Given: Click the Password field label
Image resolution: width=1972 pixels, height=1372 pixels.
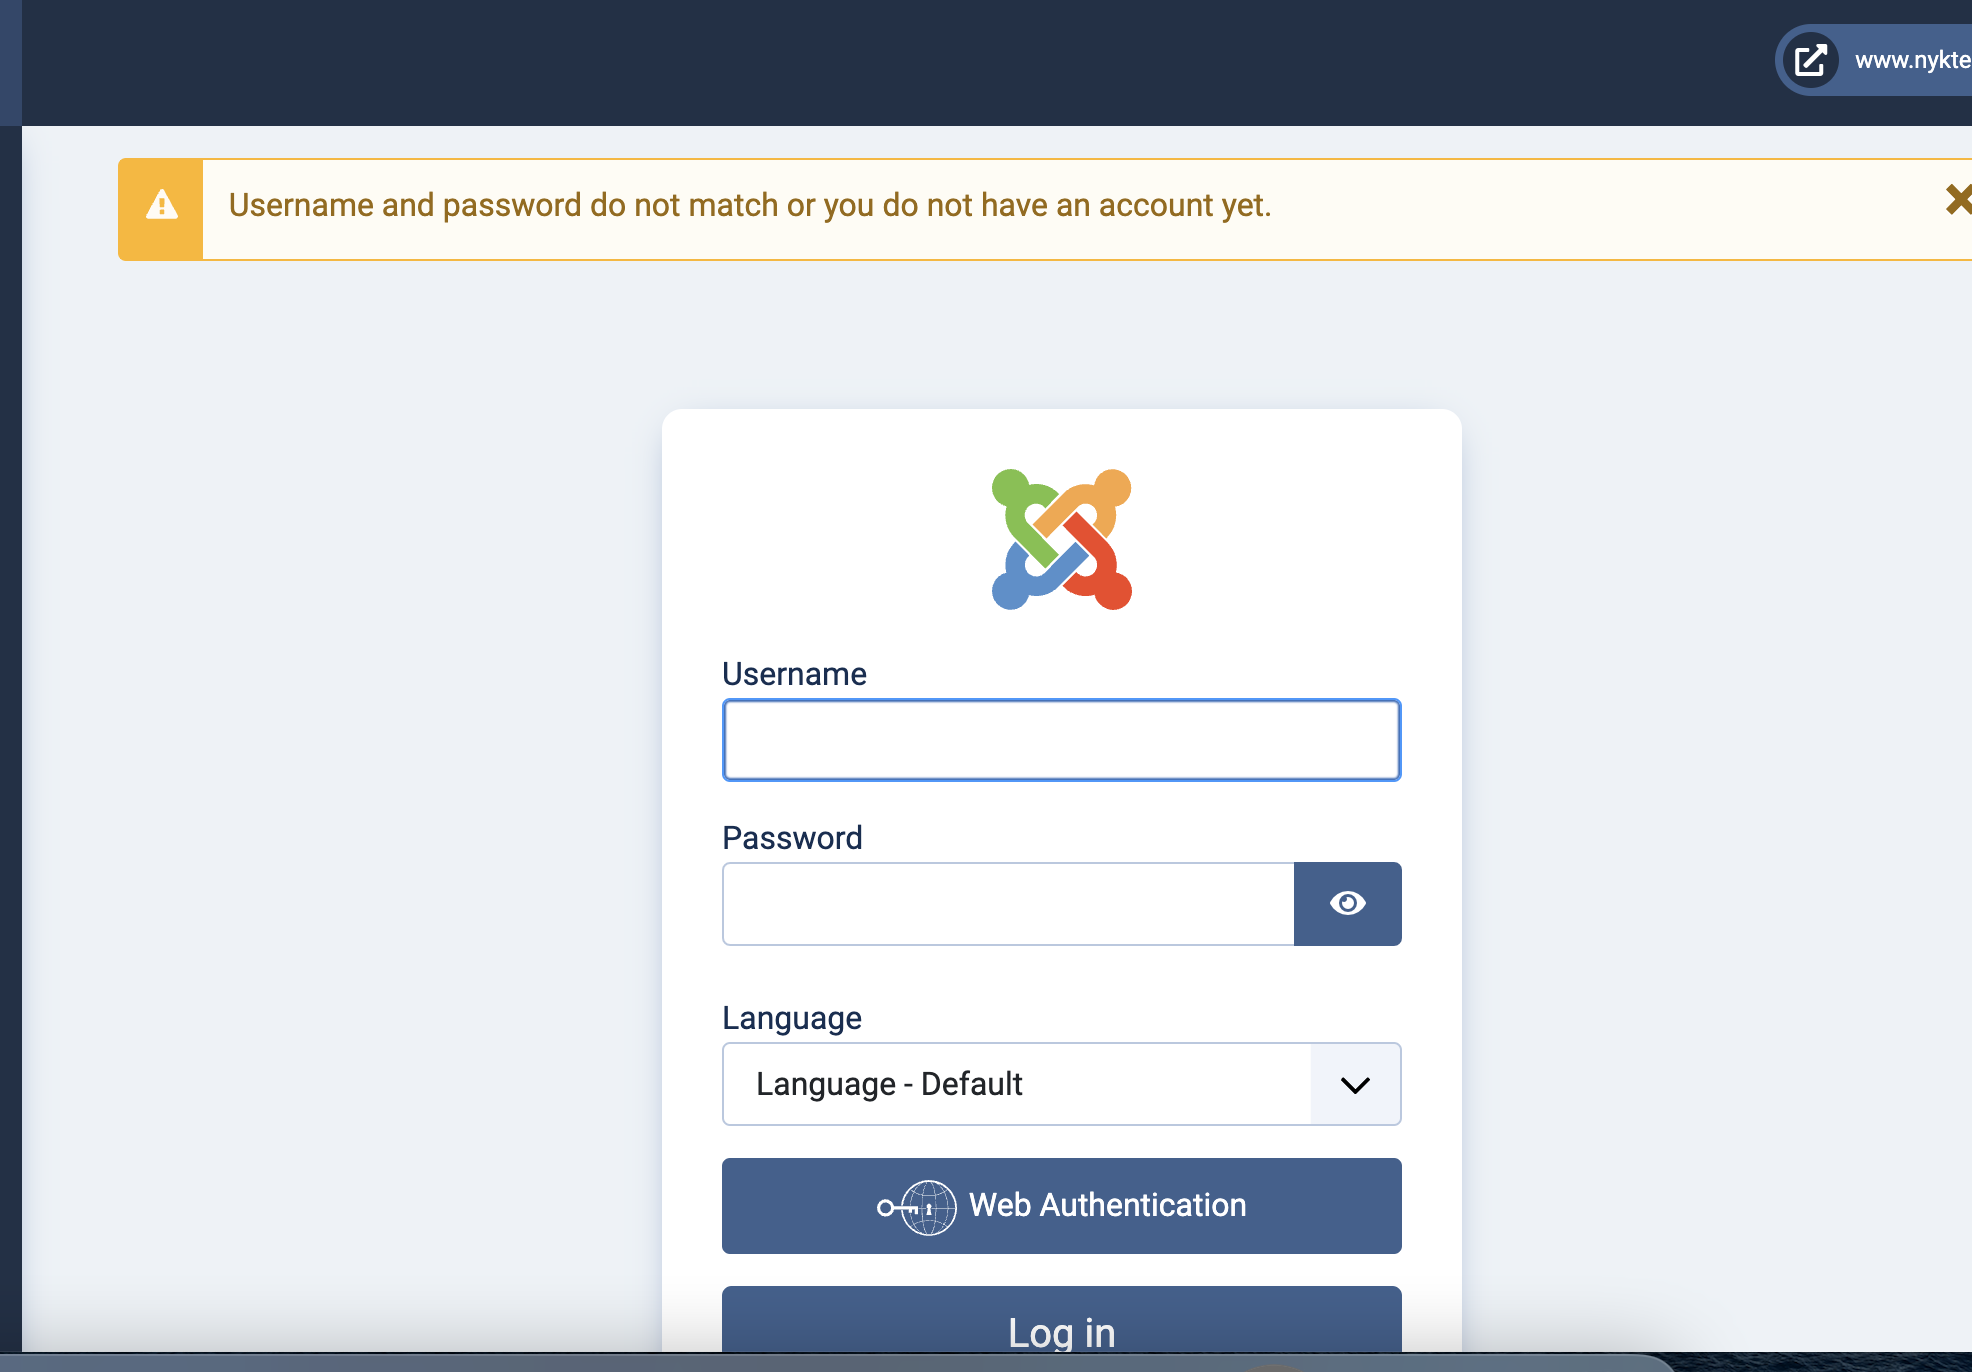Looking at the screenshot, I should click(792, 838).
